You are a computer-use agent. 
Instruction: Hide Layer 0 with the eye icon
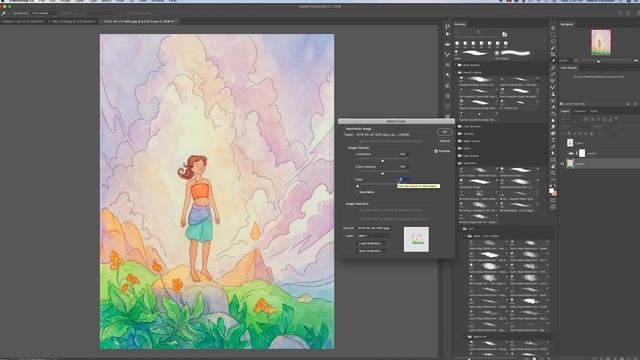pos(562,164)
